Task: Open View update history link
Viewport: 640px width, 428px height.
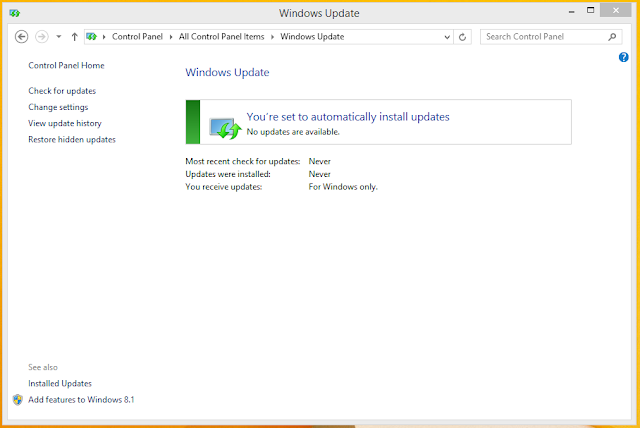Action: (x=64, y=123)
